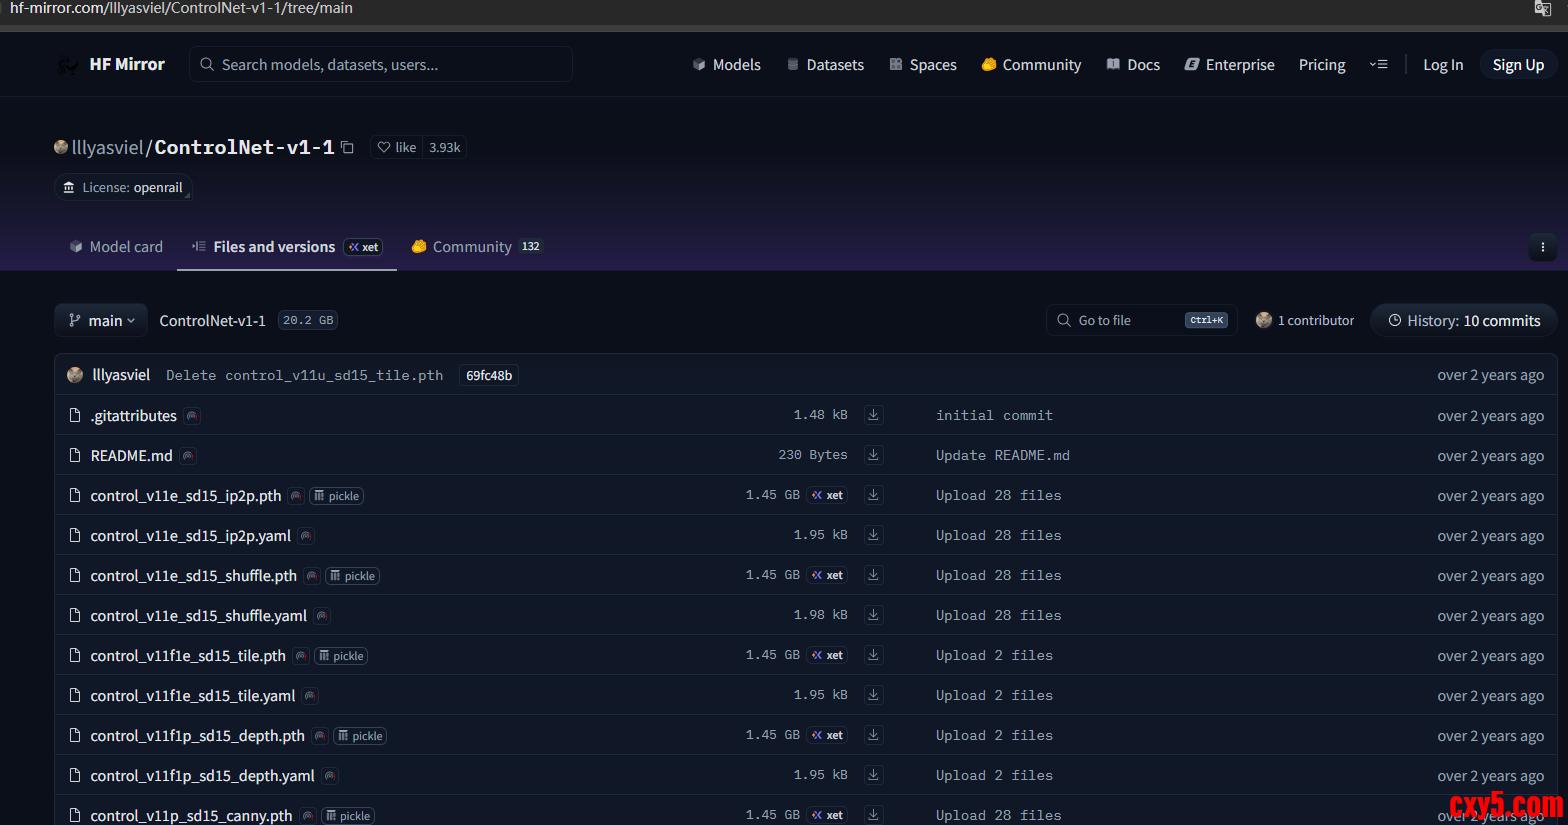1568x825 pixels.
Task: Open Models in the top navigation
Action: point(727,64)
